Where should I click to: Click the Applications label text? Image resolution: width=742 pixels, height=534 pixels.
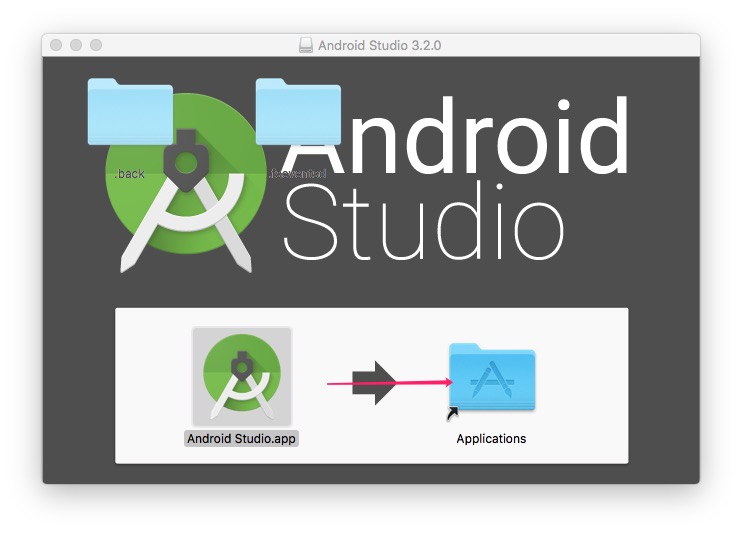pos(491,439)
